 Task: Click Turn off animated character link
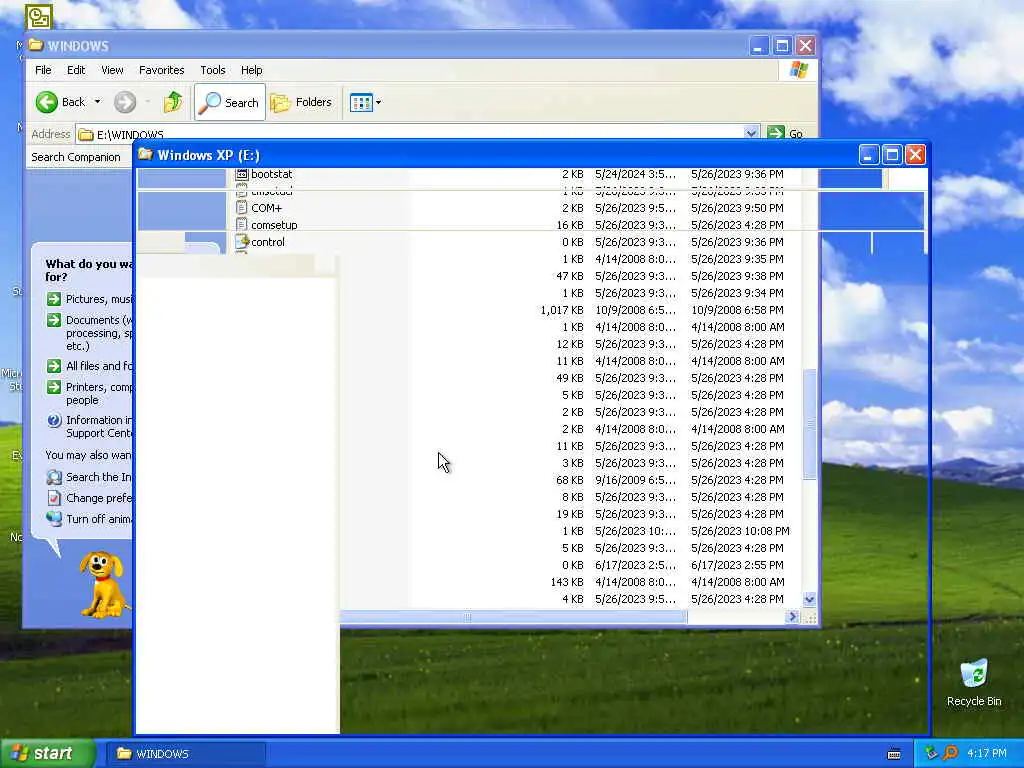point(89,519)
